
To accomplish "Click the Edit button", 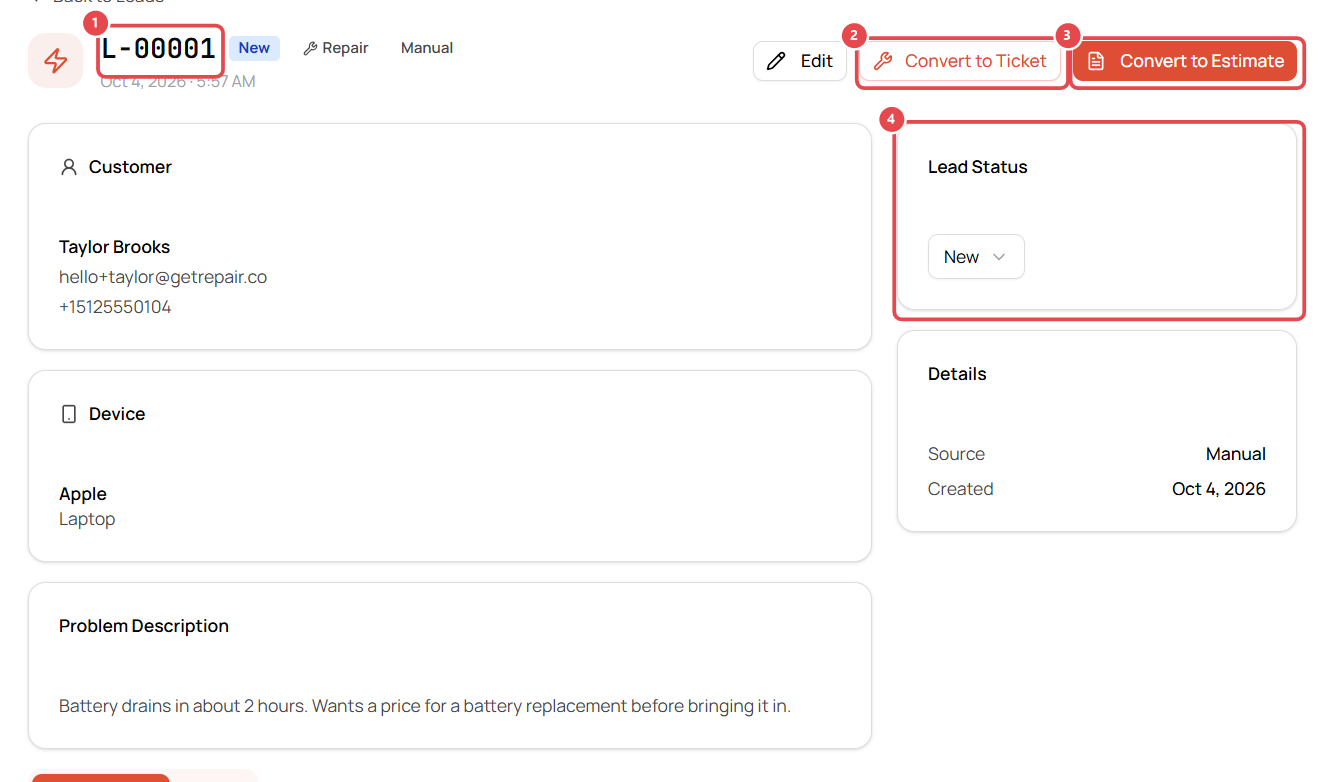I will (x=800, y=61).
